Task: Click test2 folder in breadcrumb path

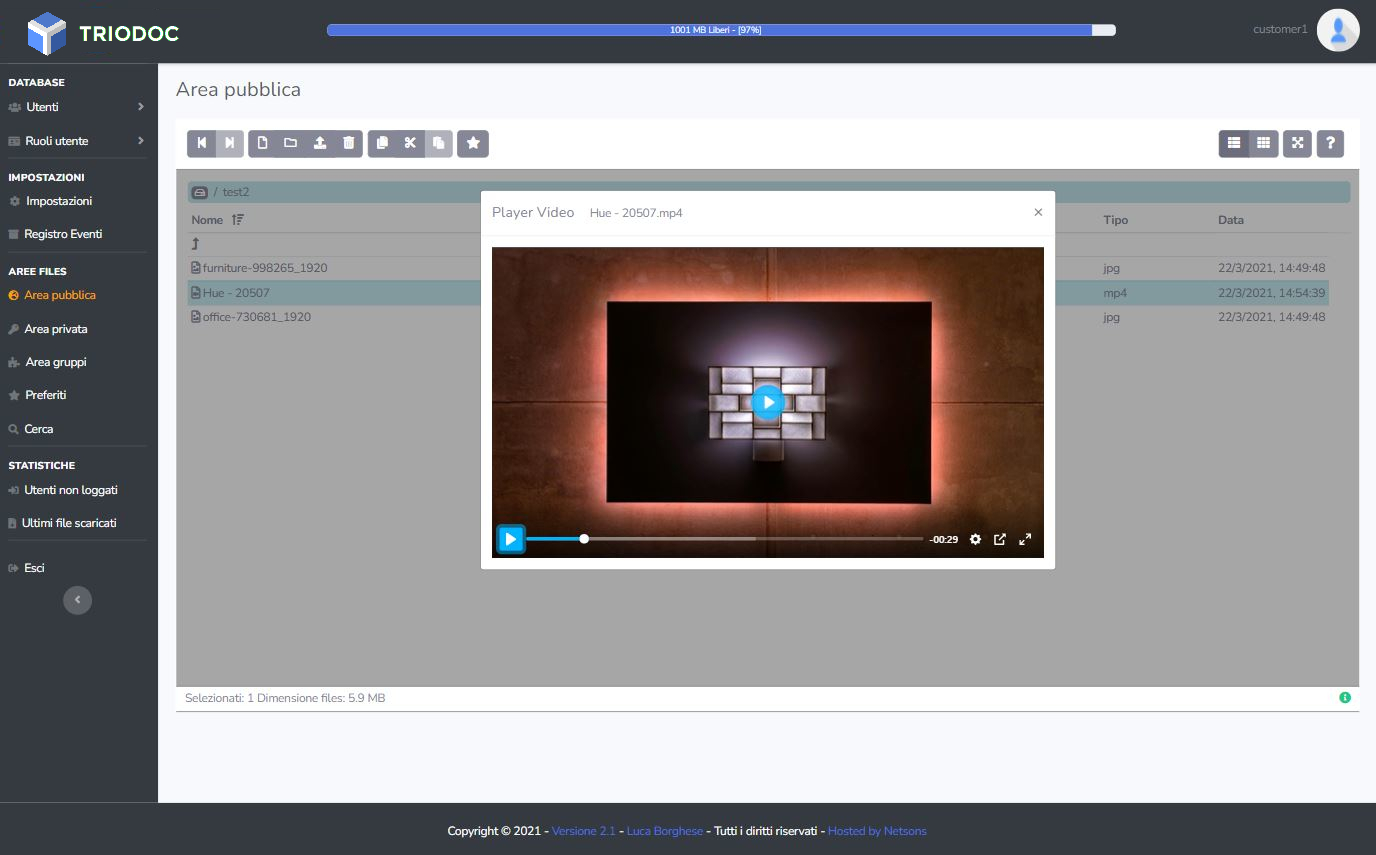Action: [236, 192]
